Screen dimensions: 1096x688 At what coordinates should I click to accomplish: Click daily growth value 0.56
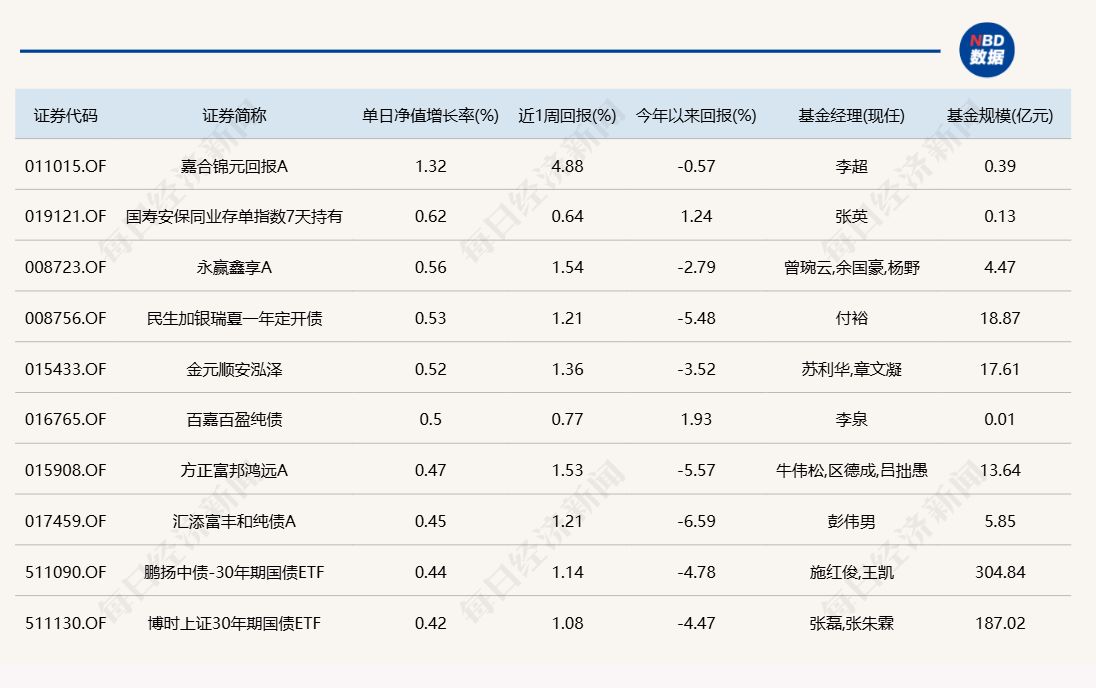click(x=431, y=268)
